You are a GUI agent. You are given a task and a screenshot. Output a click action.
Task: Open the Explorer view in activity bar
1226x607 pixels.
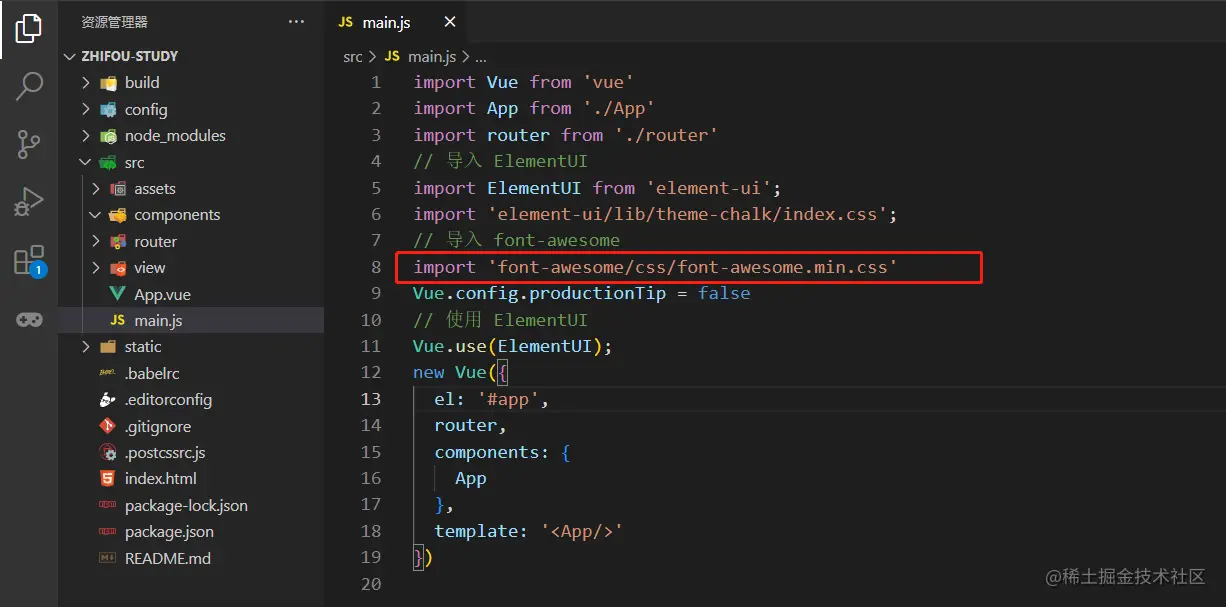tap(28, 29)
